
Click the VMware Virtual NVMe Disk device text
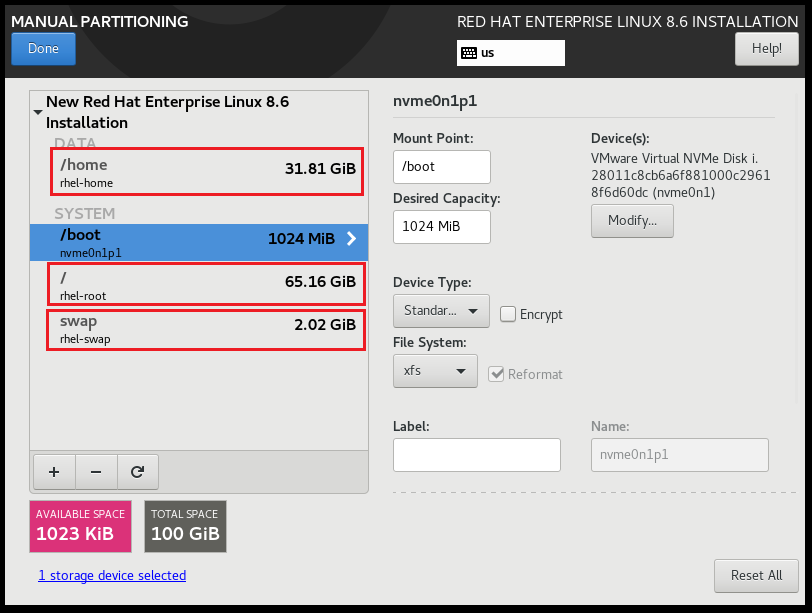point(680,175)
